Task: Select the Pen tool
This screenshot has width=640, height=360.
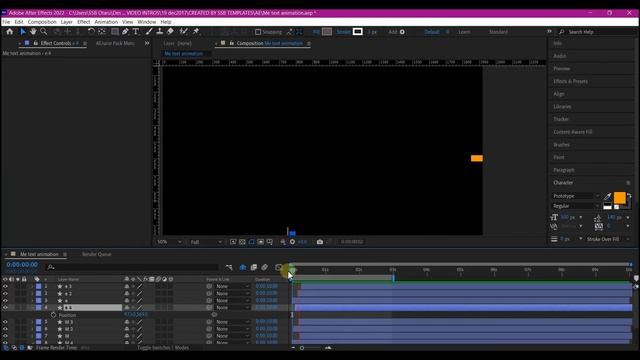Action: [125, 31]
